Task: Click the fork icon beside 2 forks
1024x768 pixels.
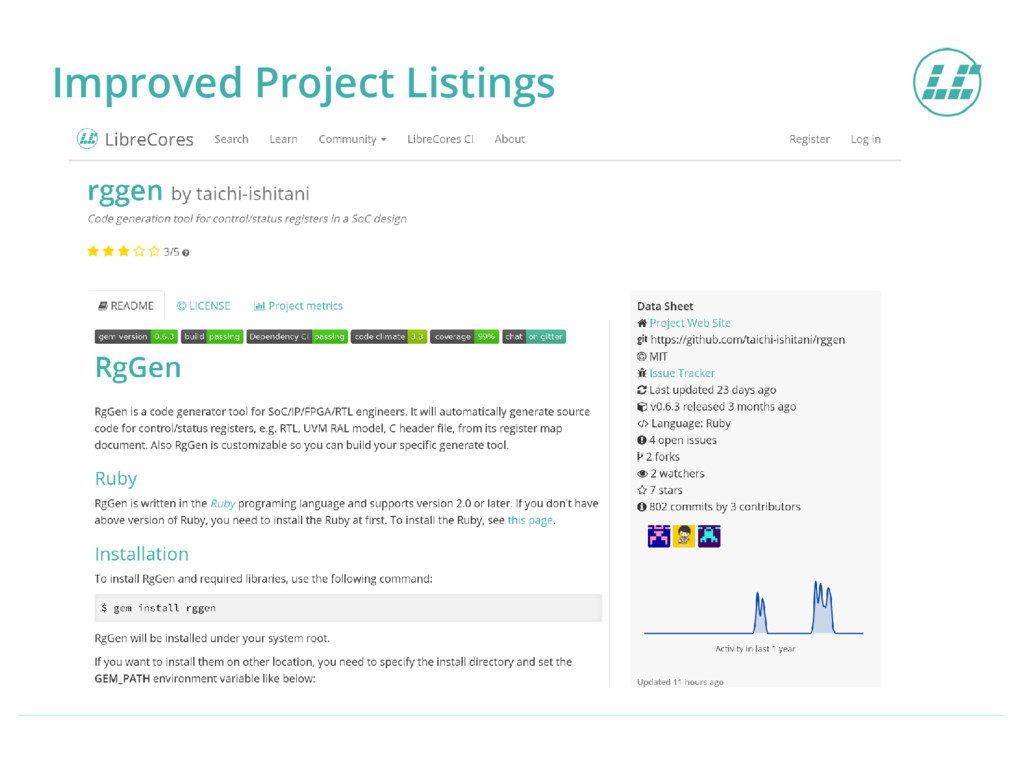Action: pyautogui.click(x=640, y=456)
